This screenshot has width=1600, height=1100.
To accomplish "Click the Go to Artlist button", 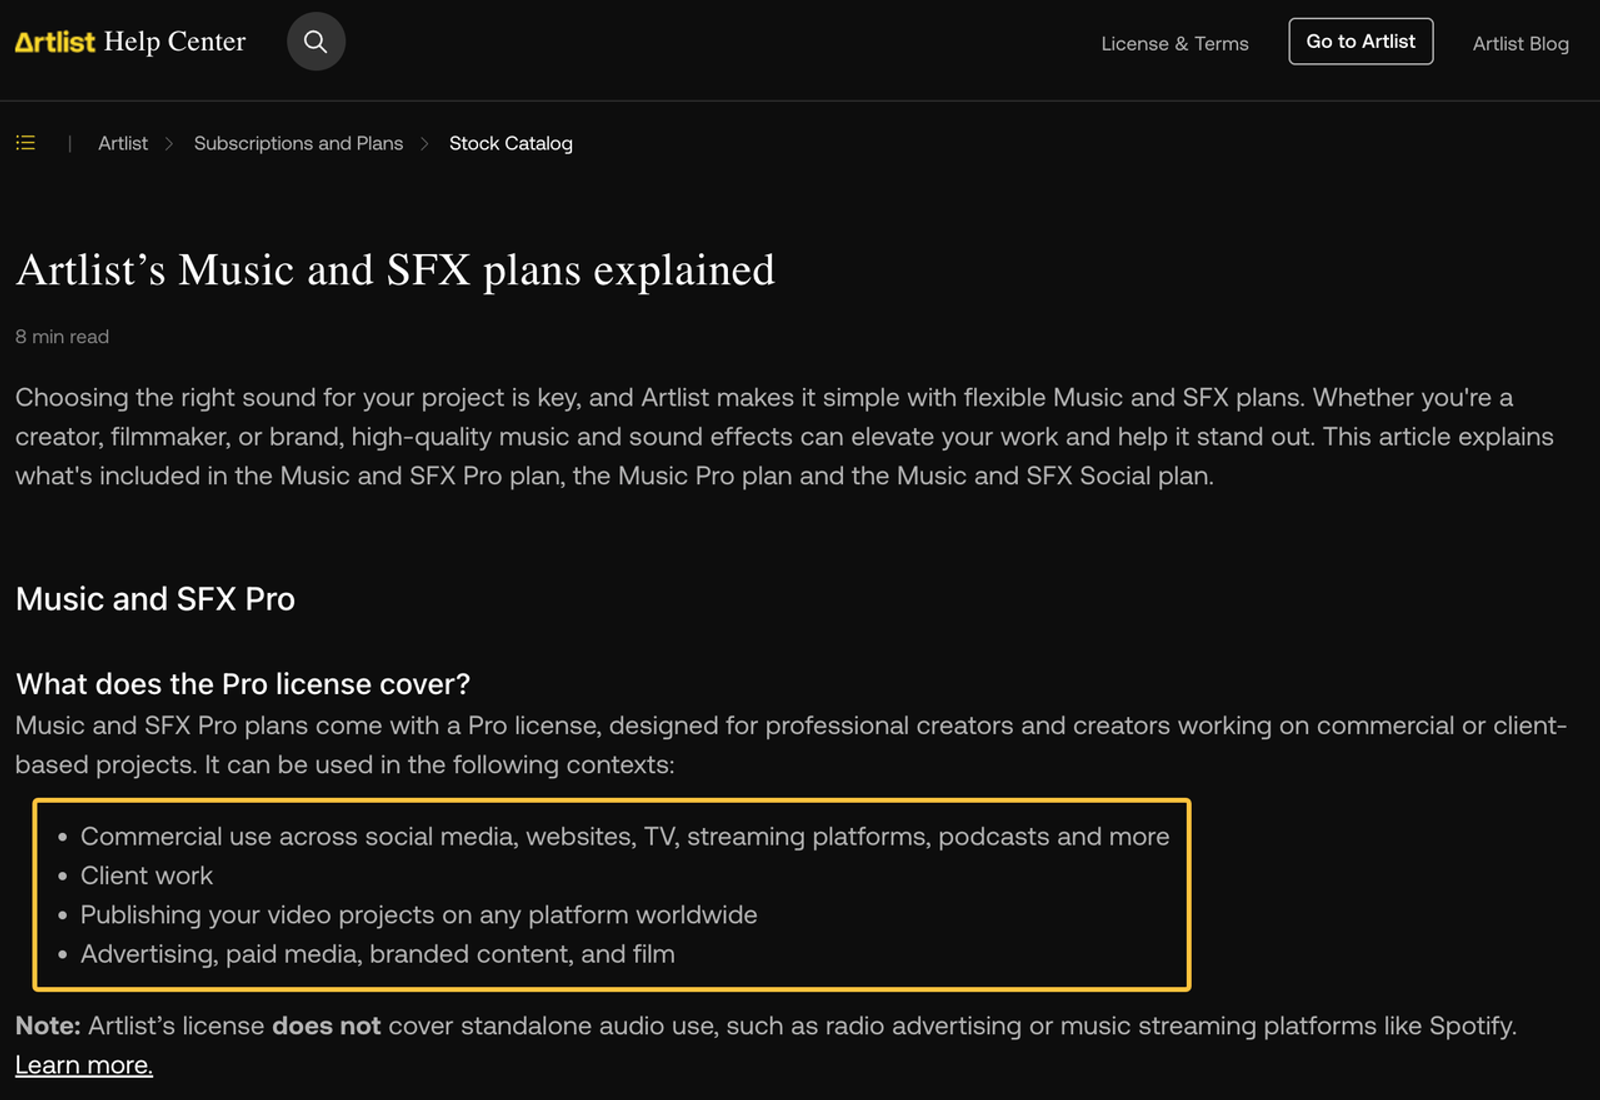I will click(1360, 41).
